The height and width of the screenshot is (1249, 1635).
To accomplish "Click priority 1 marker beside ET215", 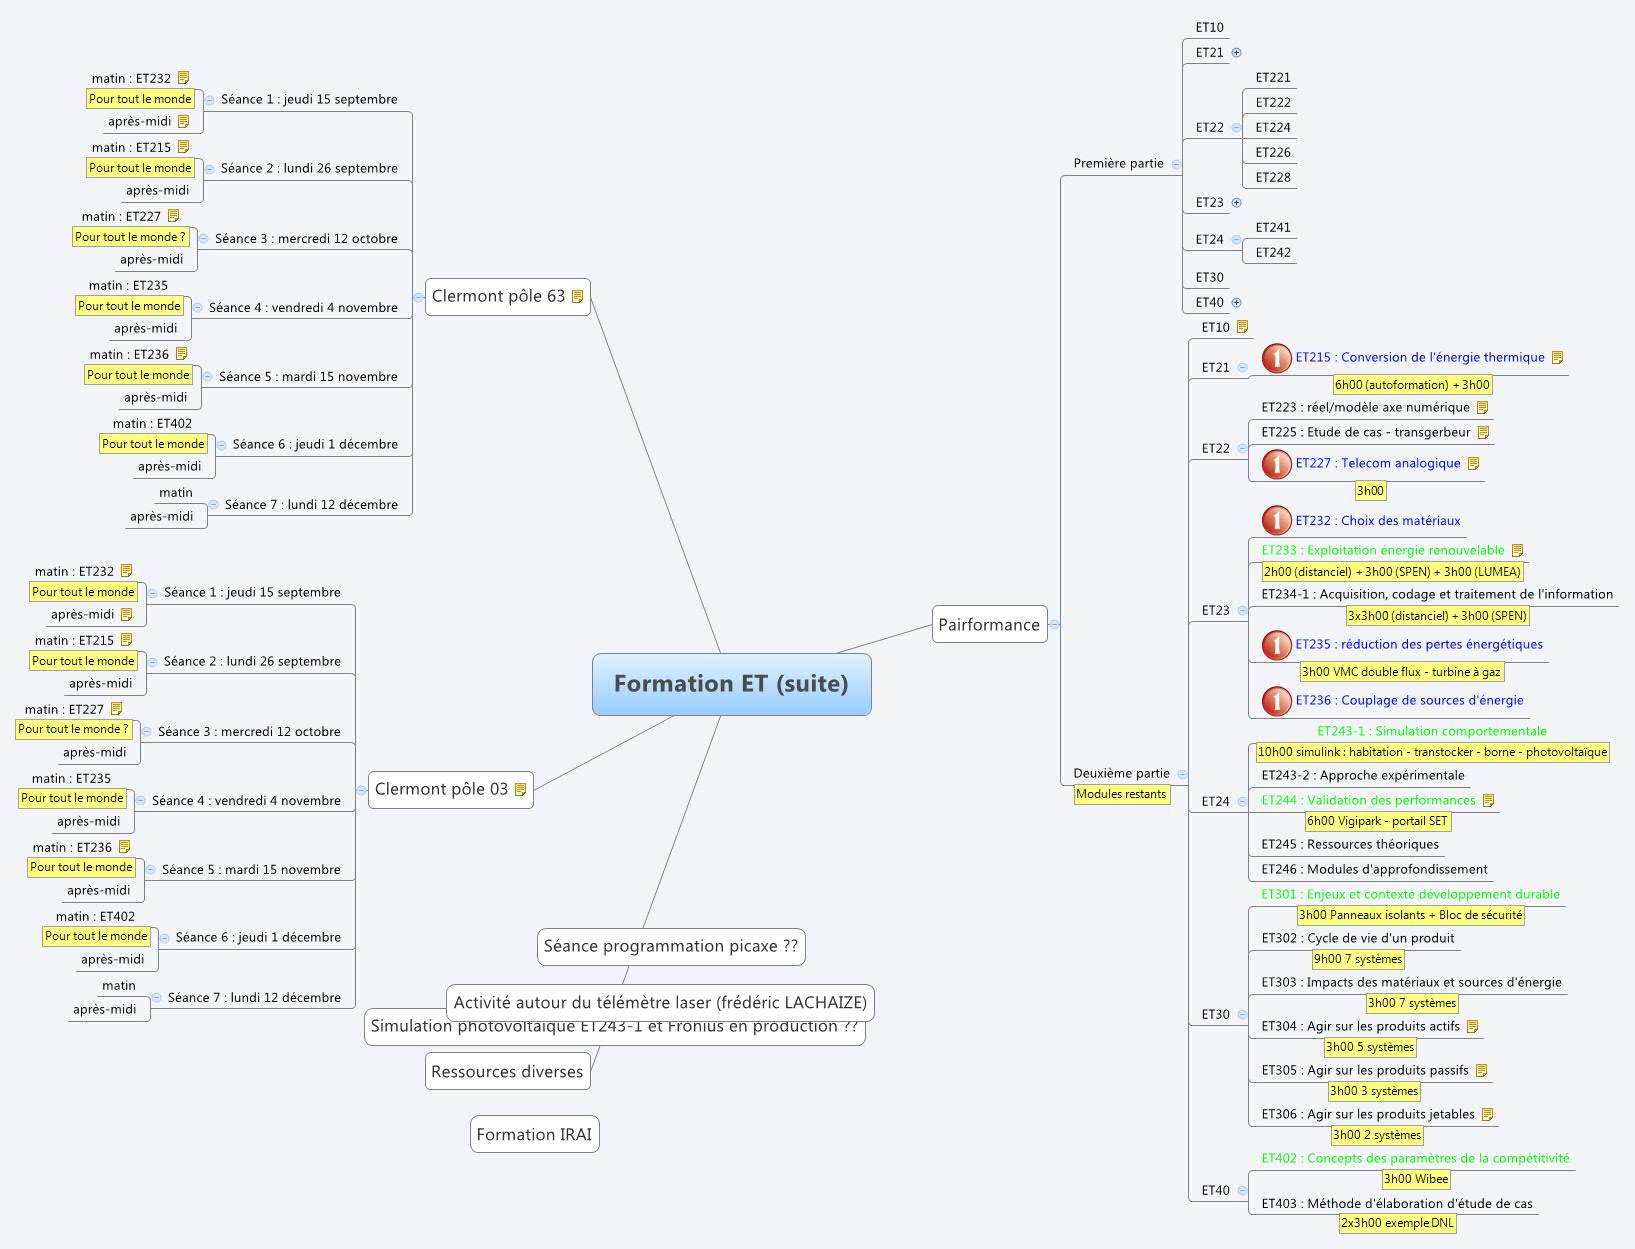I will click(x=1276, y=358).
